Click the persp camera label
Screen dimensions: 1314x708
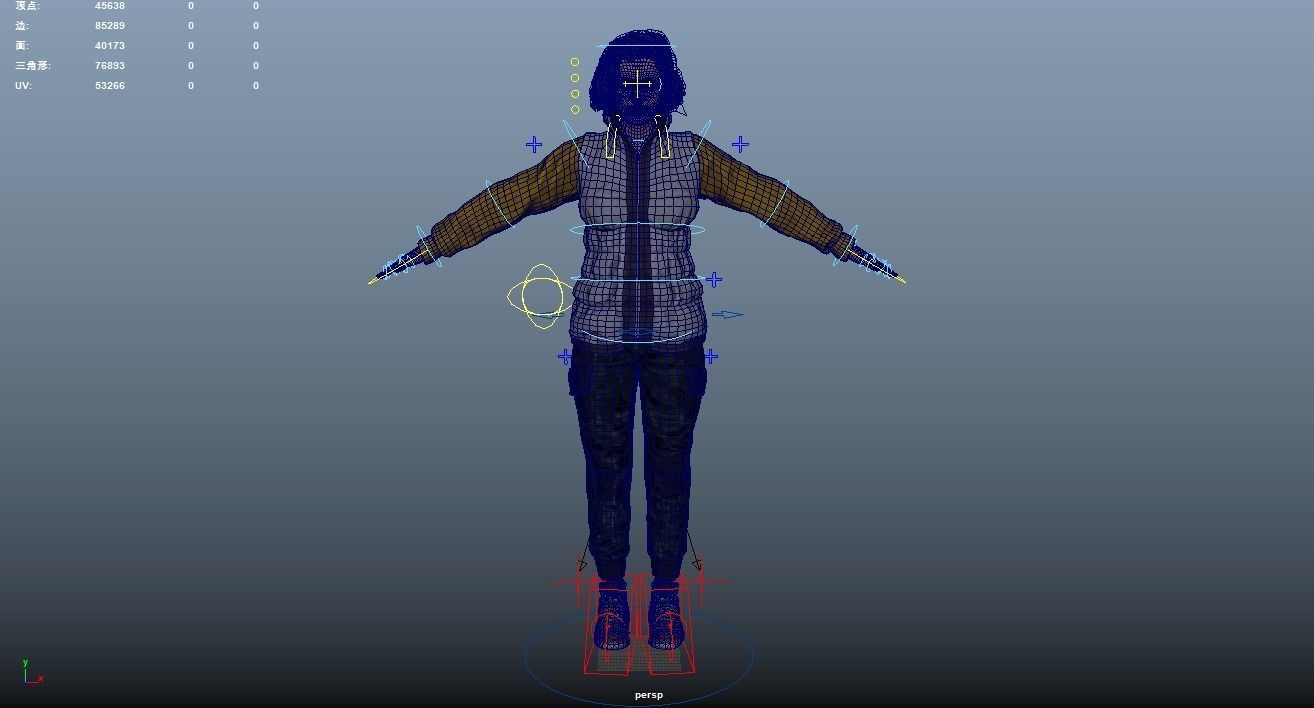click(648, 695)
